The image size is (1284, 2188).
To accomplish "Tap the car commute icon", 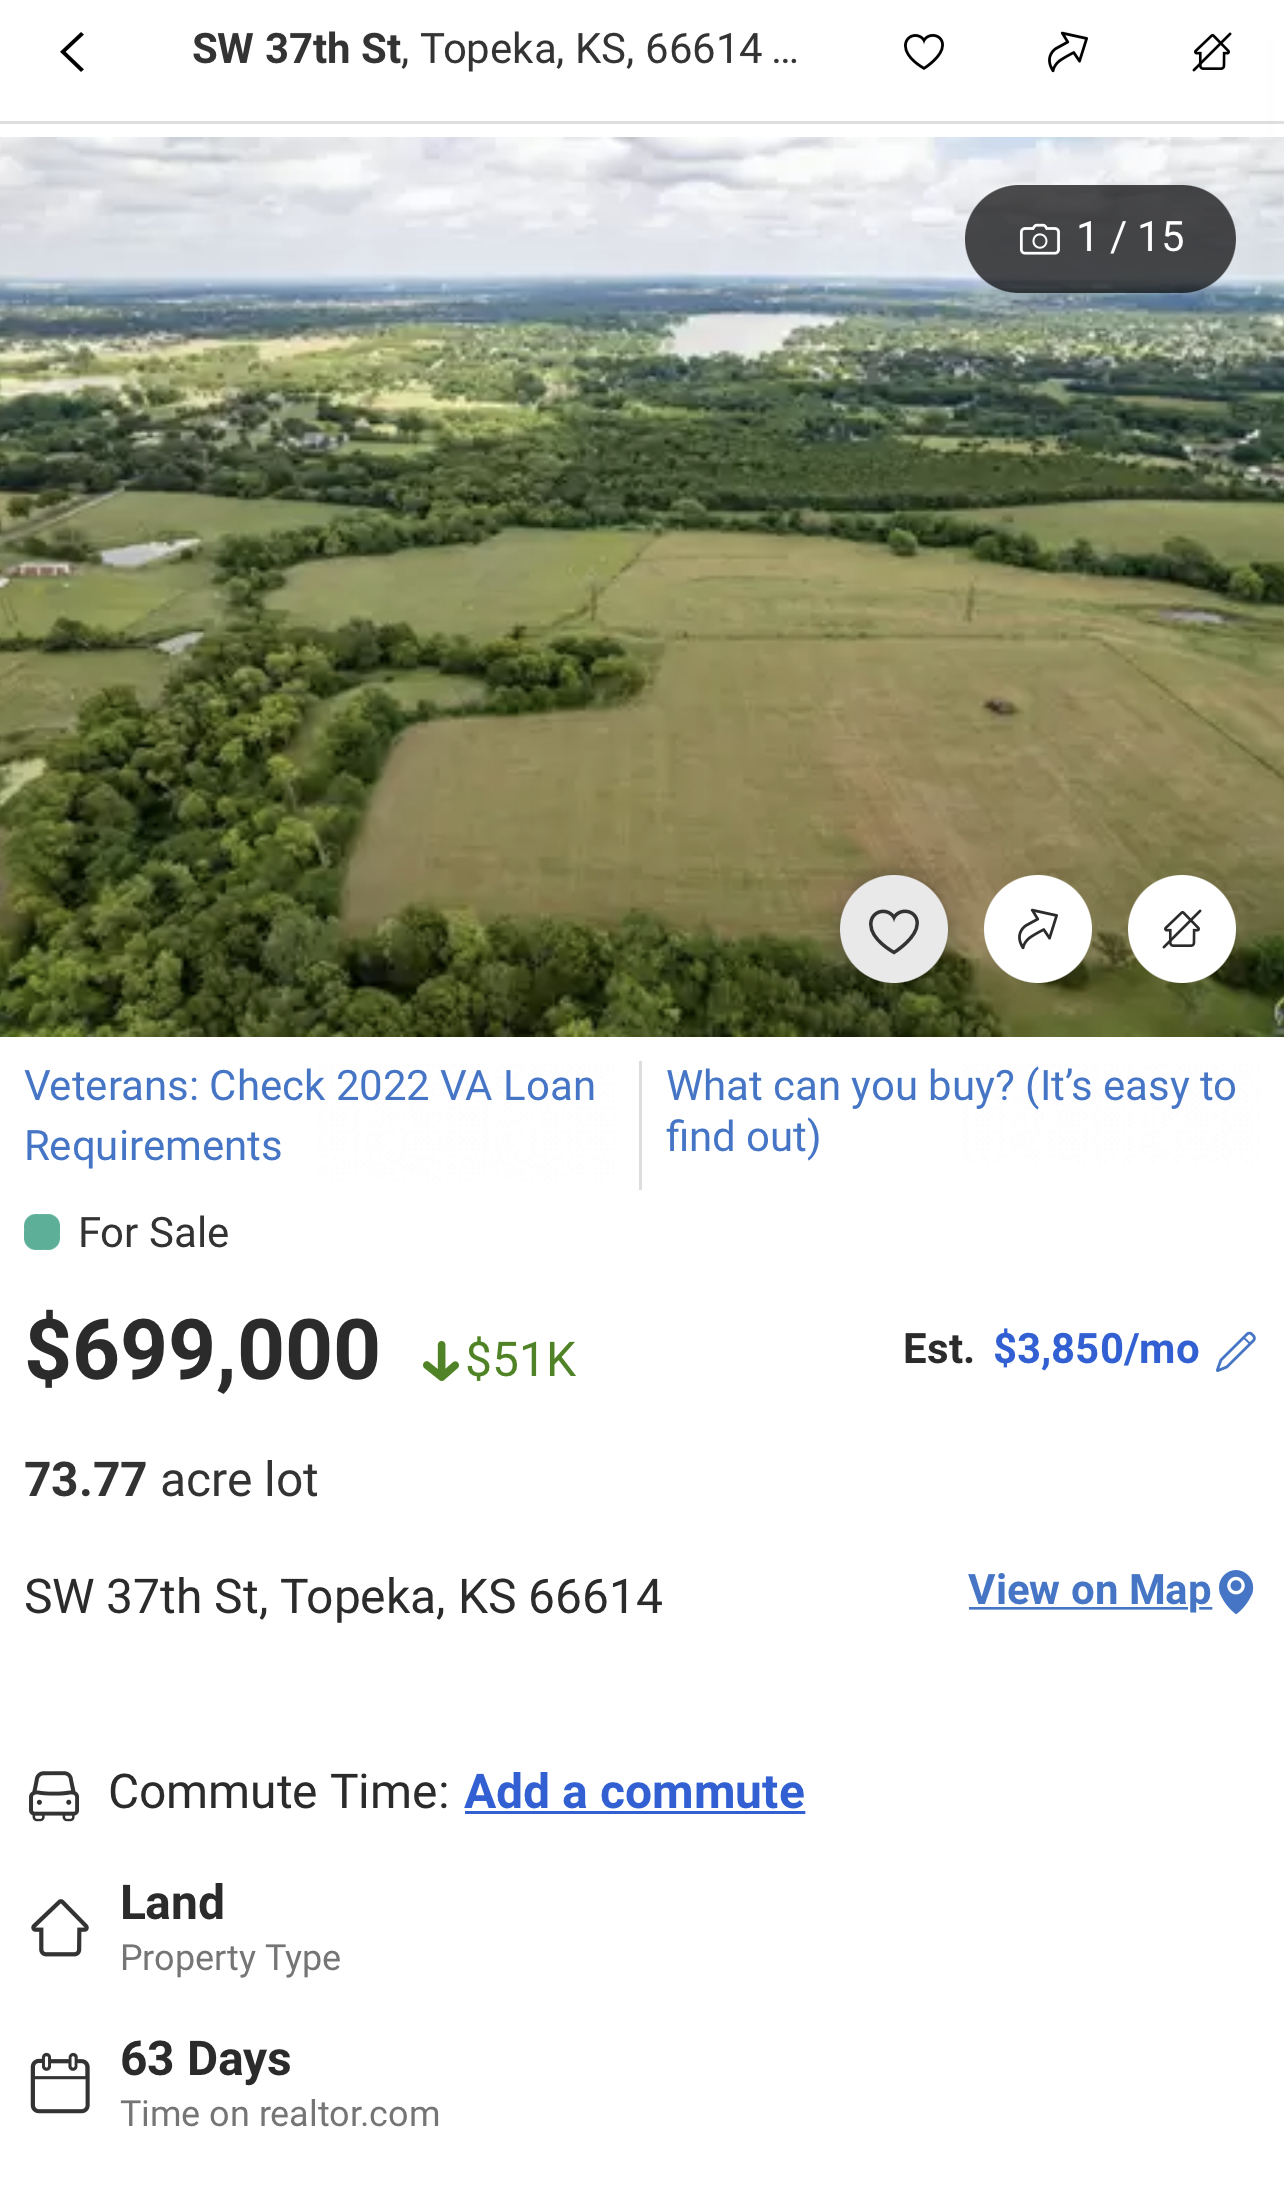I will coord(54,1795).
